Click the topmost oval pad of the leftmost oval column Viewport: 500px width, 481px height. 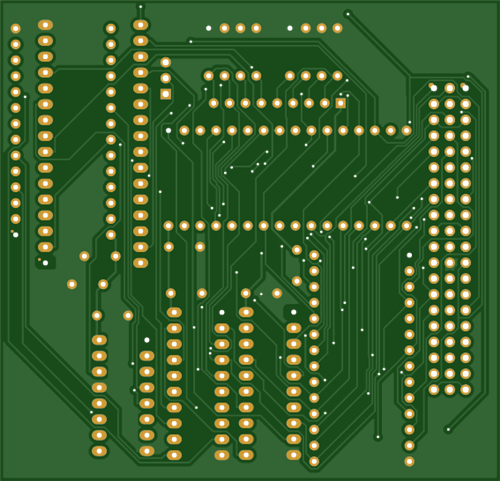point(45,25)
